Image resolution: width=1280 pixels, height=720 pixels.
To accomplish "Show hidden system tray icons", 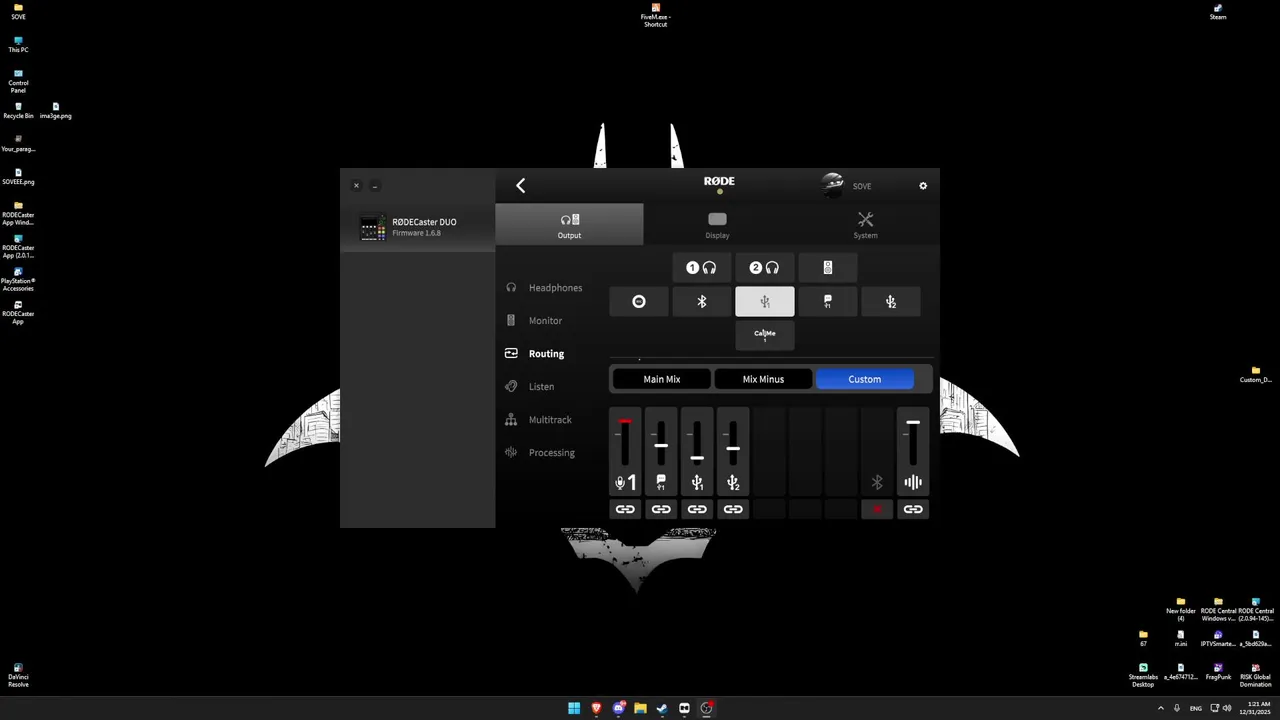I will click(x=1161, y=708).
